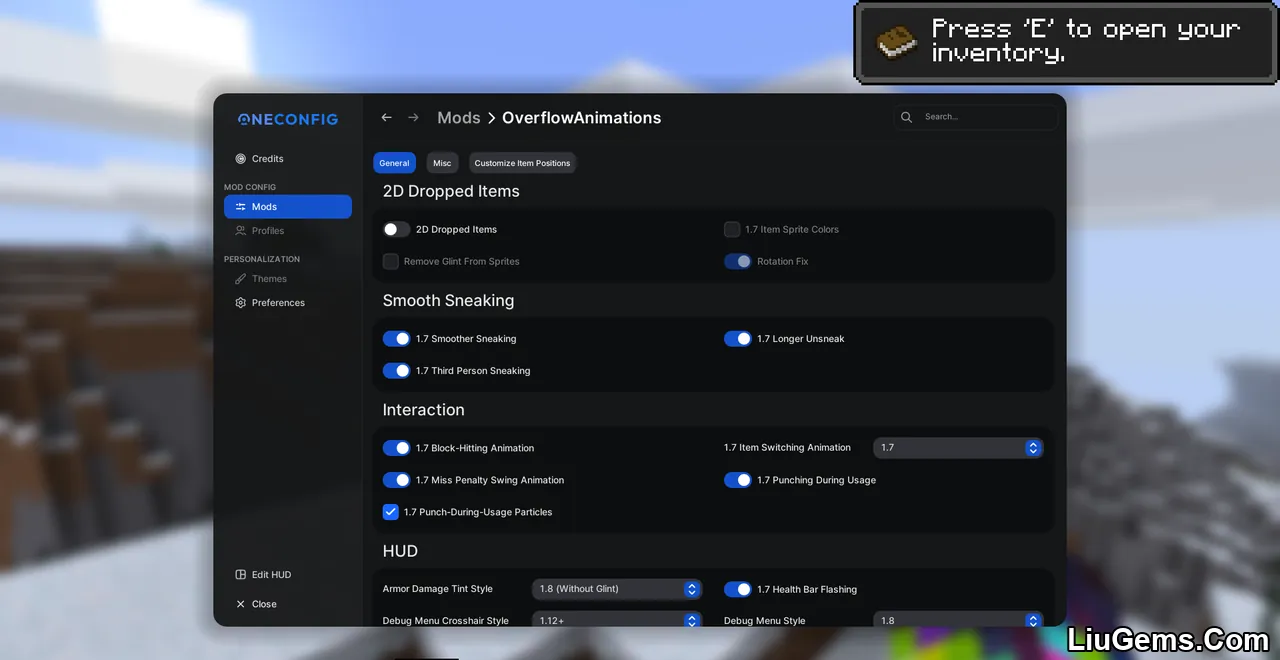Open the Preferences sidebar item

288,303
